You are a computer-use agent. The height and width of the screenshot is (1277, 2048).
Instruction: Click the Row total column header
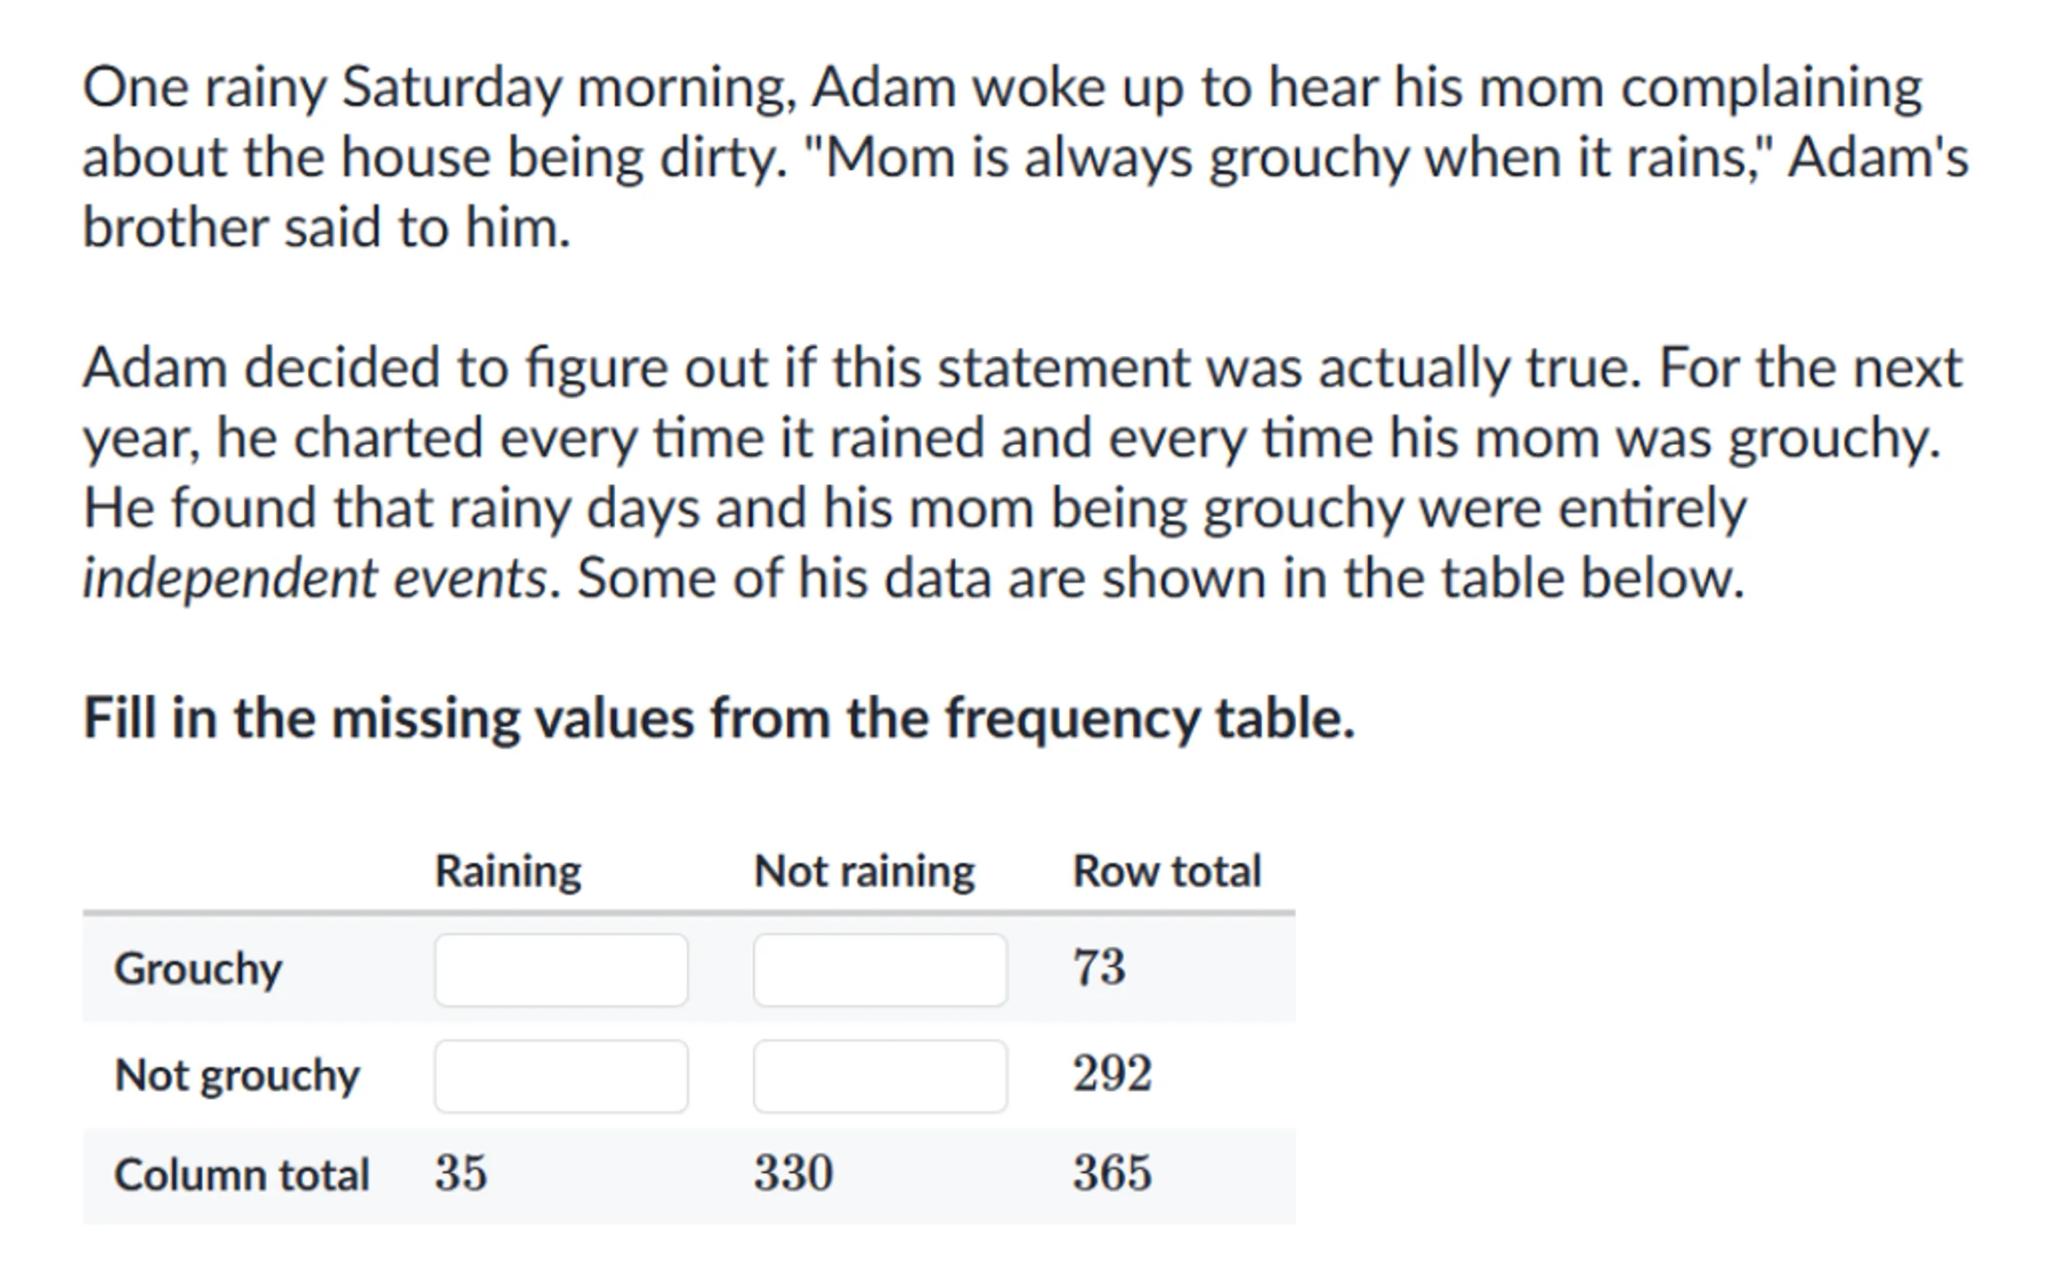1167,871
